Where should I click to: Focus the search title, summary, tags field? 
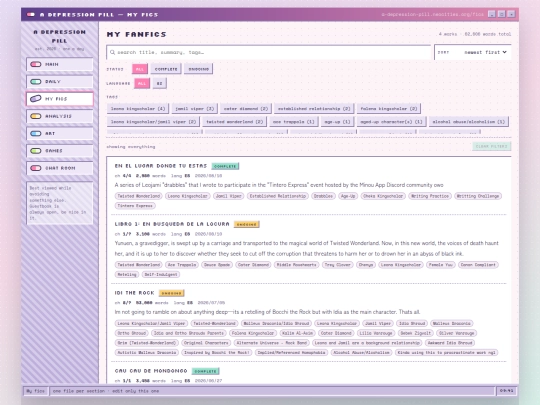coord(269,52)
